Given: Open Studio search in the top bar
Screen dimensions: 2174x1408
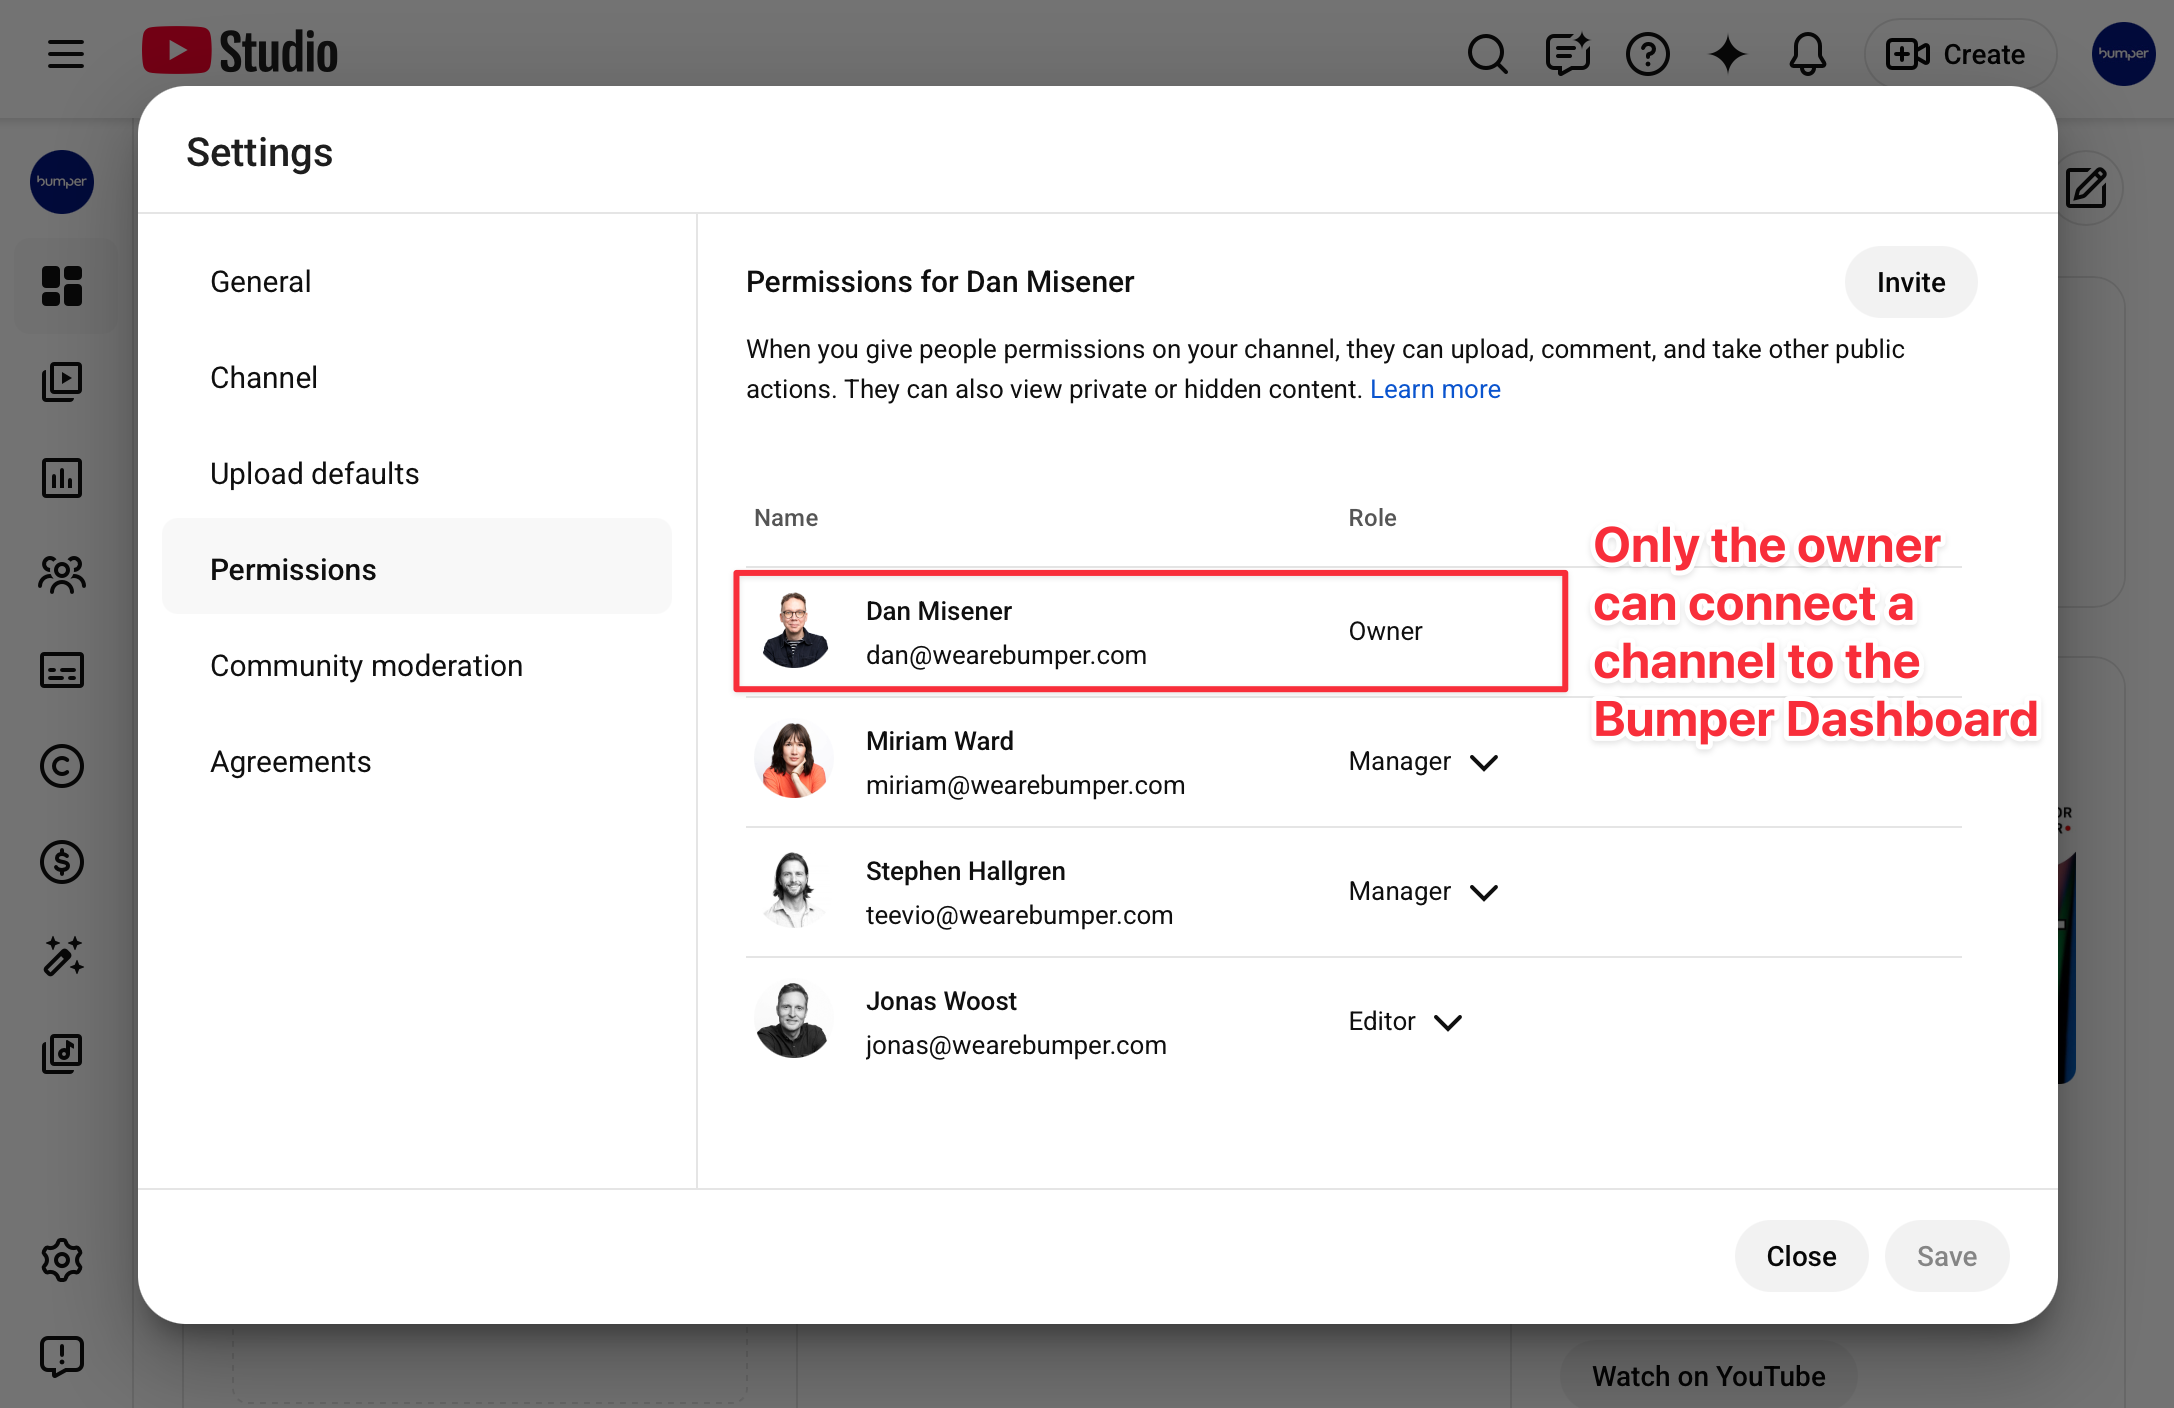Looking at the screenshot, I should click(1487, 54).
